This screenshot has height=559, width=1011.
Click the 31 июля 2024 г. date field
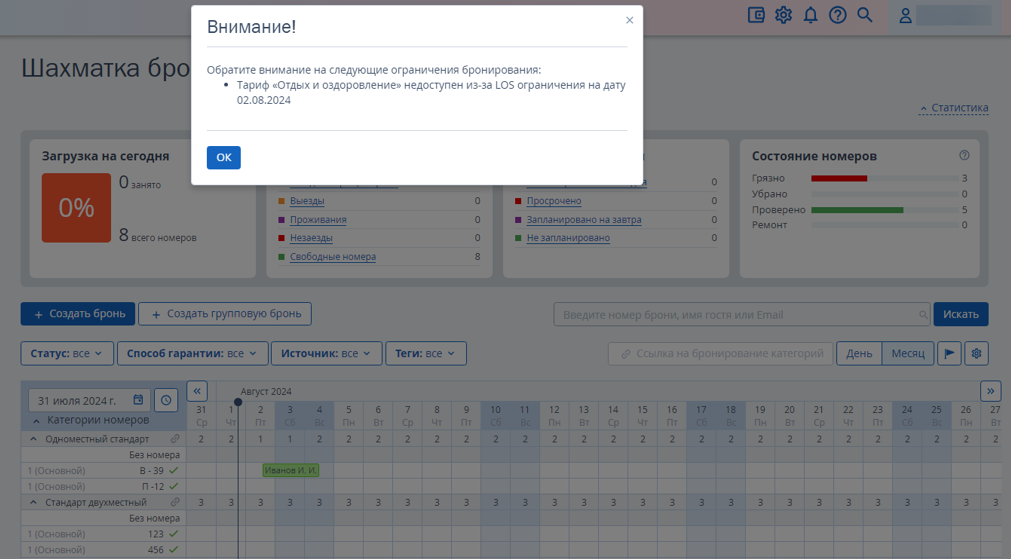pos(89,400)
